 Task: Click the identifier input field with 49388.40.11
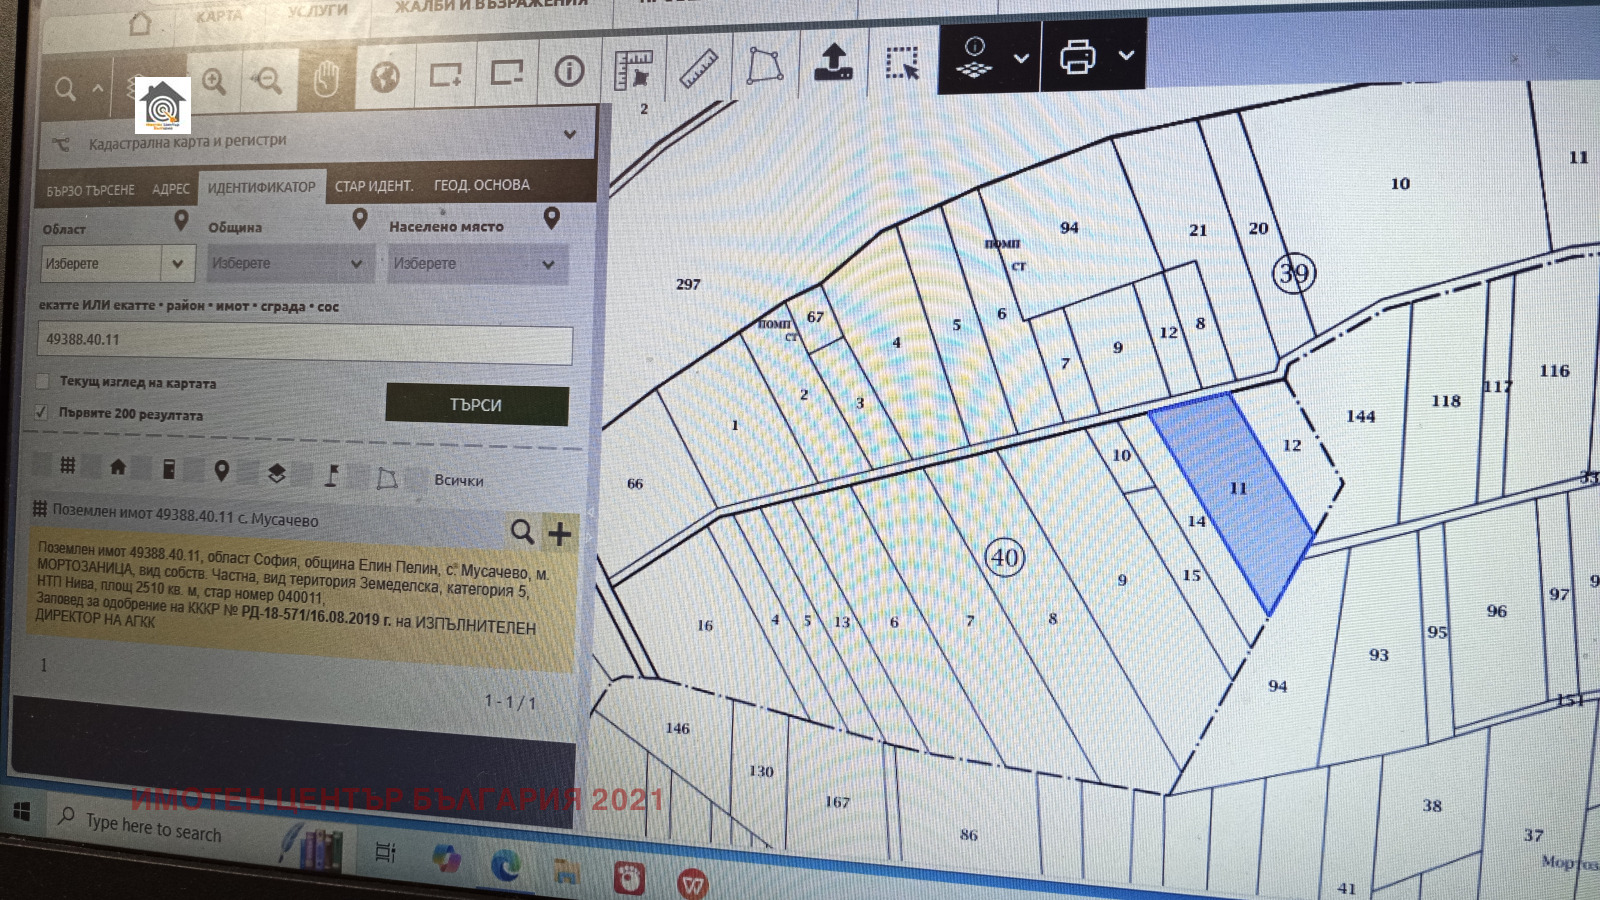[305, 342]
